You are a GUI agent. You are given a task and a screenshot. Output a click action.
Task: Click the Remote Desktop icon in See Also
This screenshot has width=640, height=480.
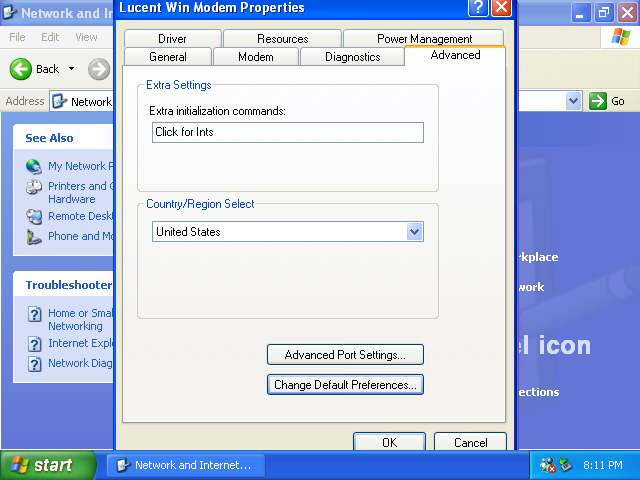(x=34, y=216)
